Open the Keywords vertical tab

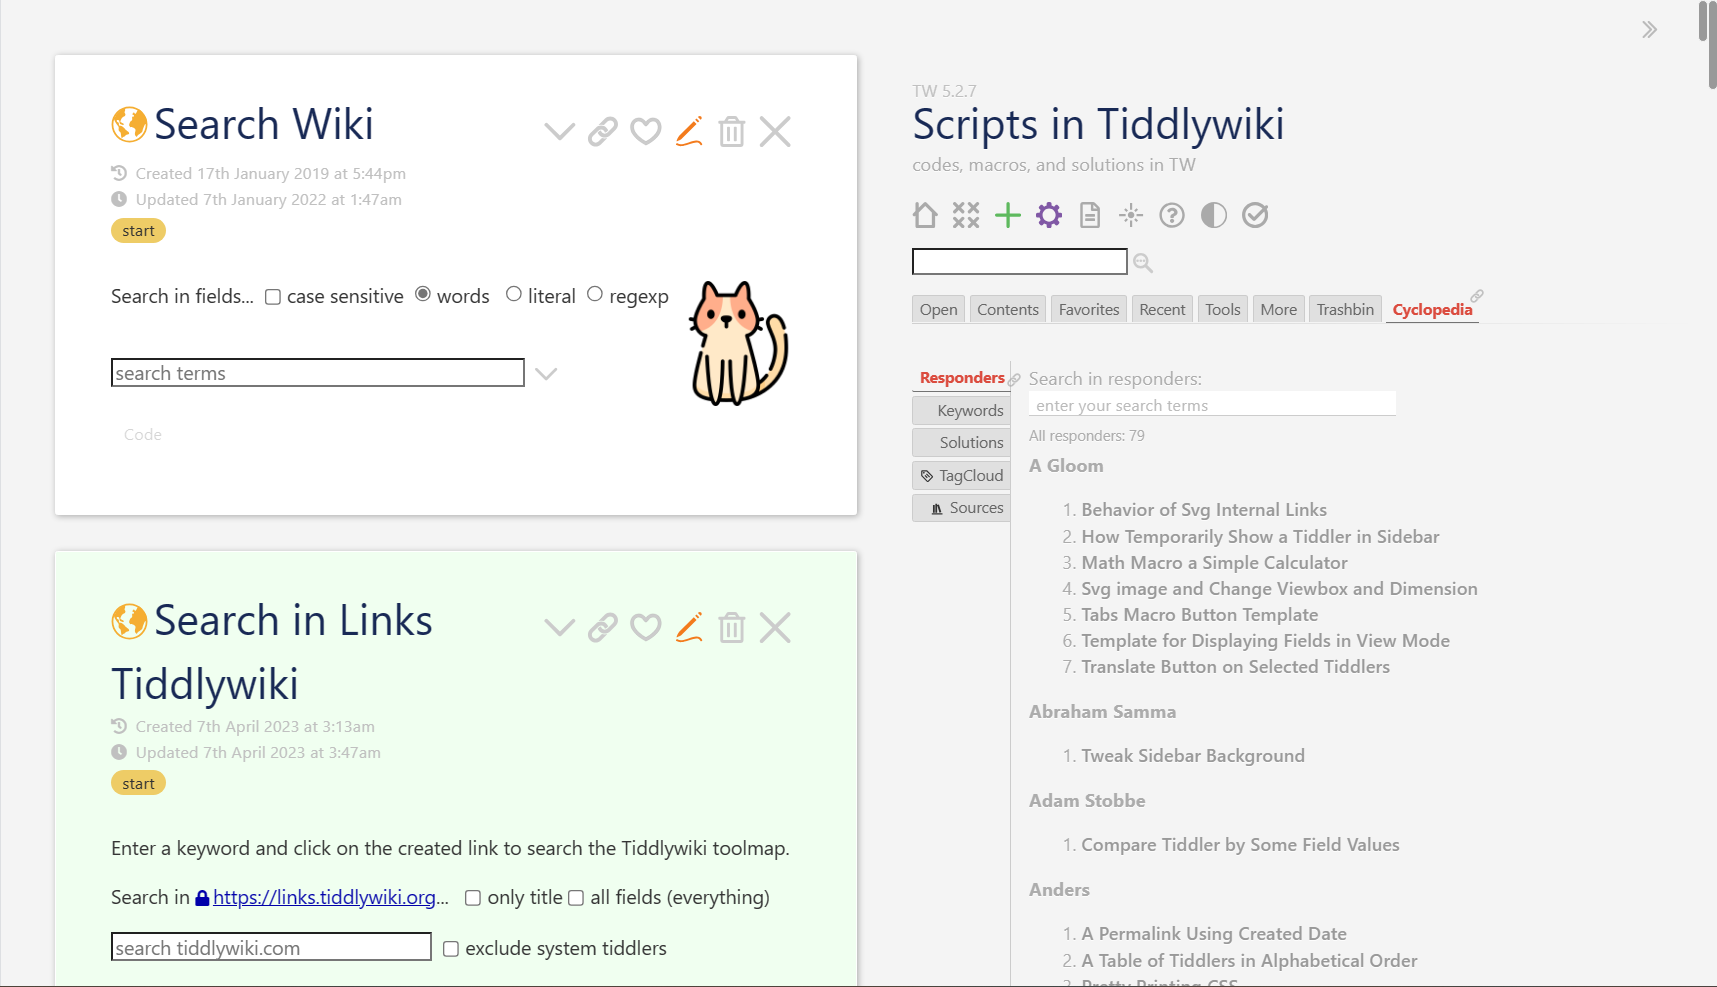(x=961, y=410)
